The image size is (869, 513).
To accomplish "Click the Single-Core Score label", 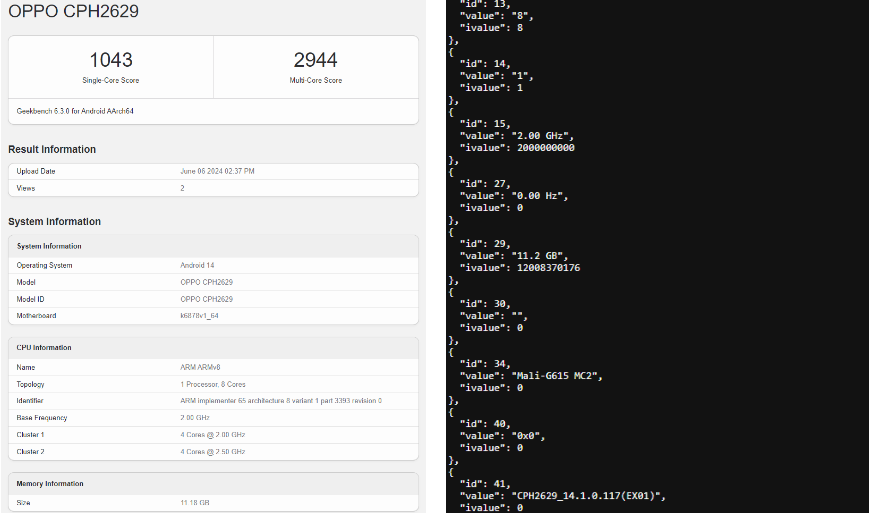I will pos(111,80).
